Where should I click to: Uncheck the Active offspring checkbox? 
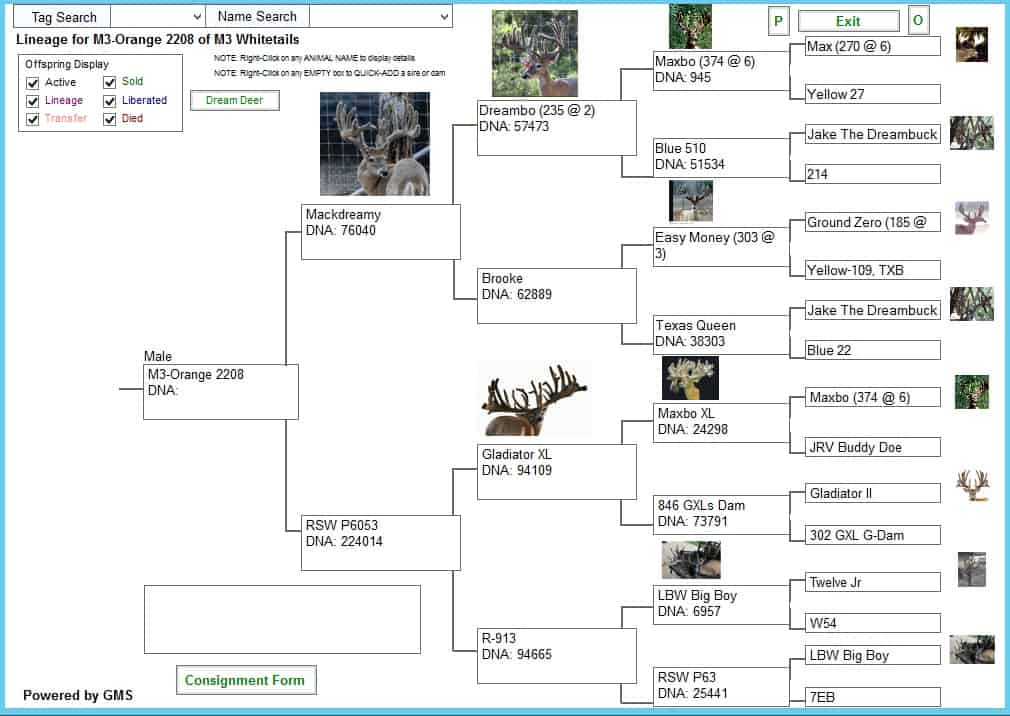[33, 83]
